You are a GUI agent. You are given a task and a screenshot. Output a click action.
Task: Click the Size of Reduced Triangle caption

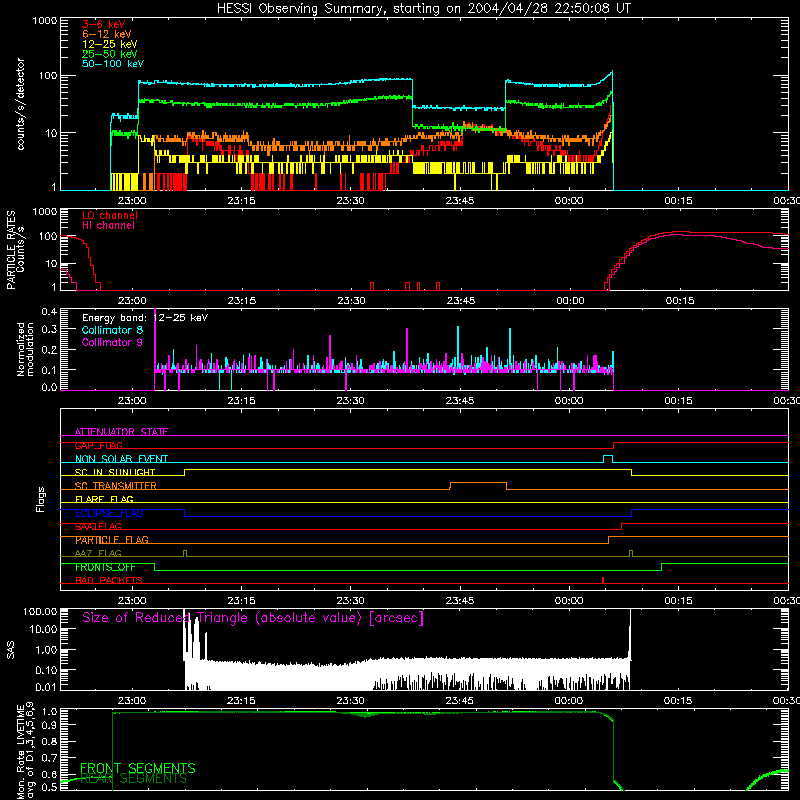[x=253, y=618]
